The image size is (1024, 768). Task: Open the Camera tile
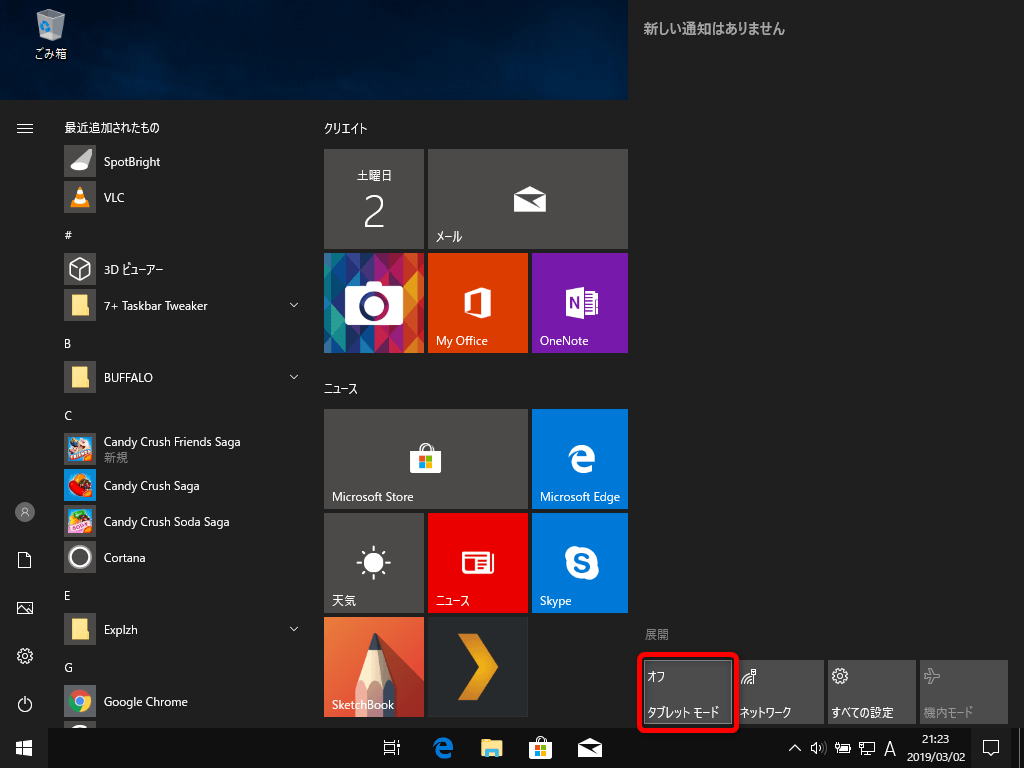[373, 303]
